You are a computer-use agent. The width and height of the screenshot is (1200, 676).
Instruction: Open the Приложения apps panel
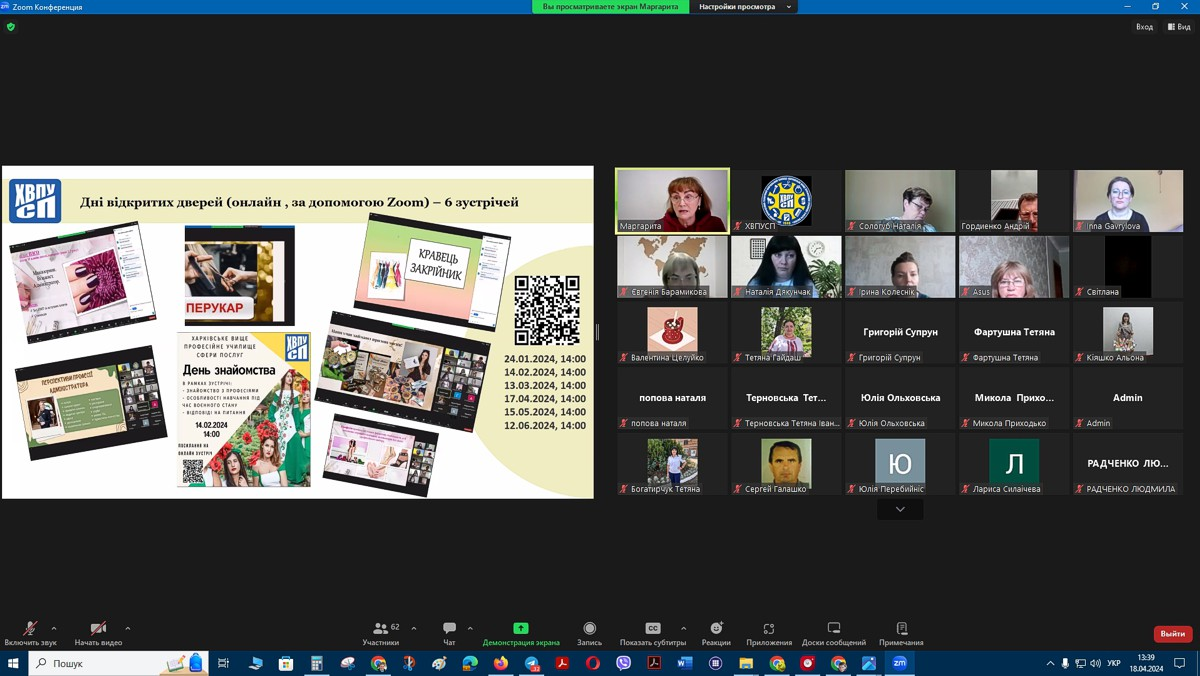pos(769,634)
